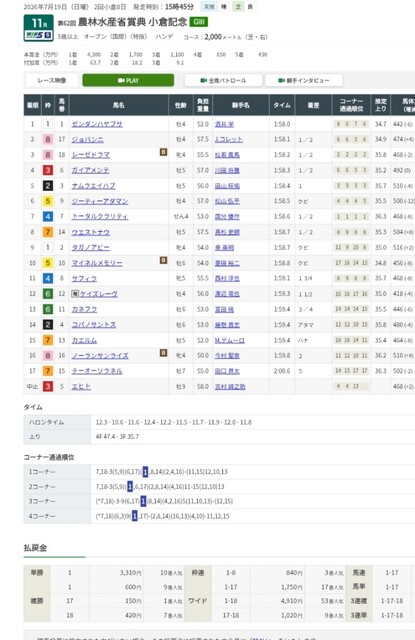
Task: Click the ワイド 1-18 payout 4,910円
Action: [291, 601]
